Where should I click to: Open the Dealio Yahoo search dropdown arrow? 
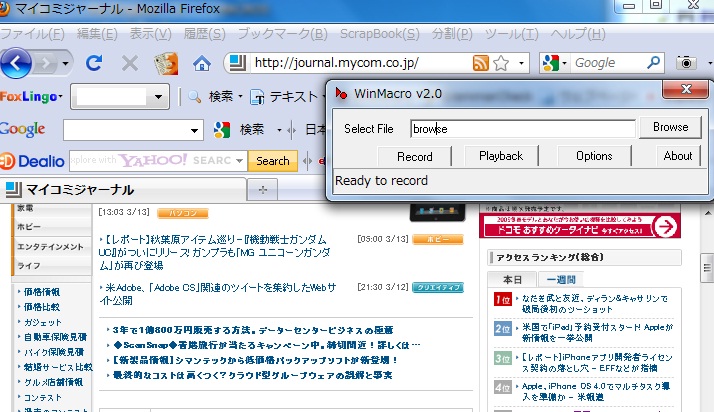pyautogui.click(x=239, y=161)
